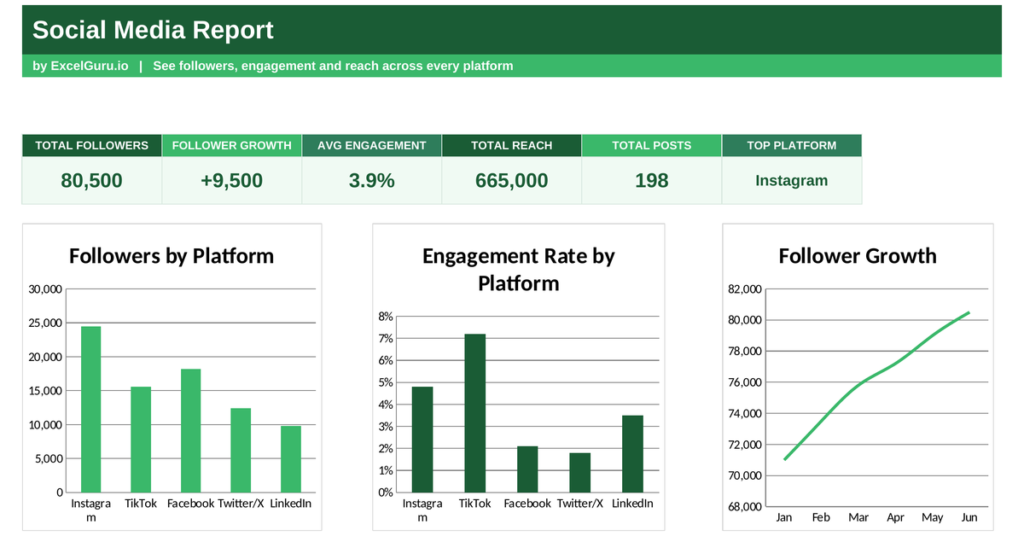
Task: Click 4% axis label in Engagement chart
Action: (x=385, y=405)
